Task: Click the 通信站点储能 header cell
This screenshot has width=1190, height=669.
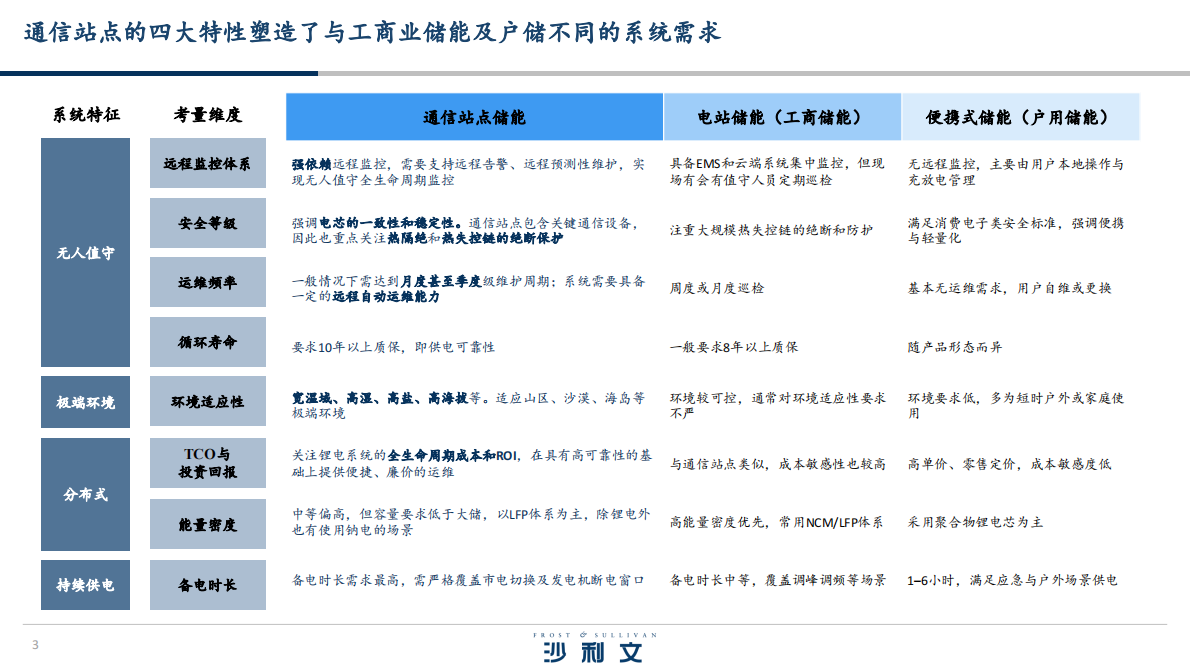Action: (474, 117)
